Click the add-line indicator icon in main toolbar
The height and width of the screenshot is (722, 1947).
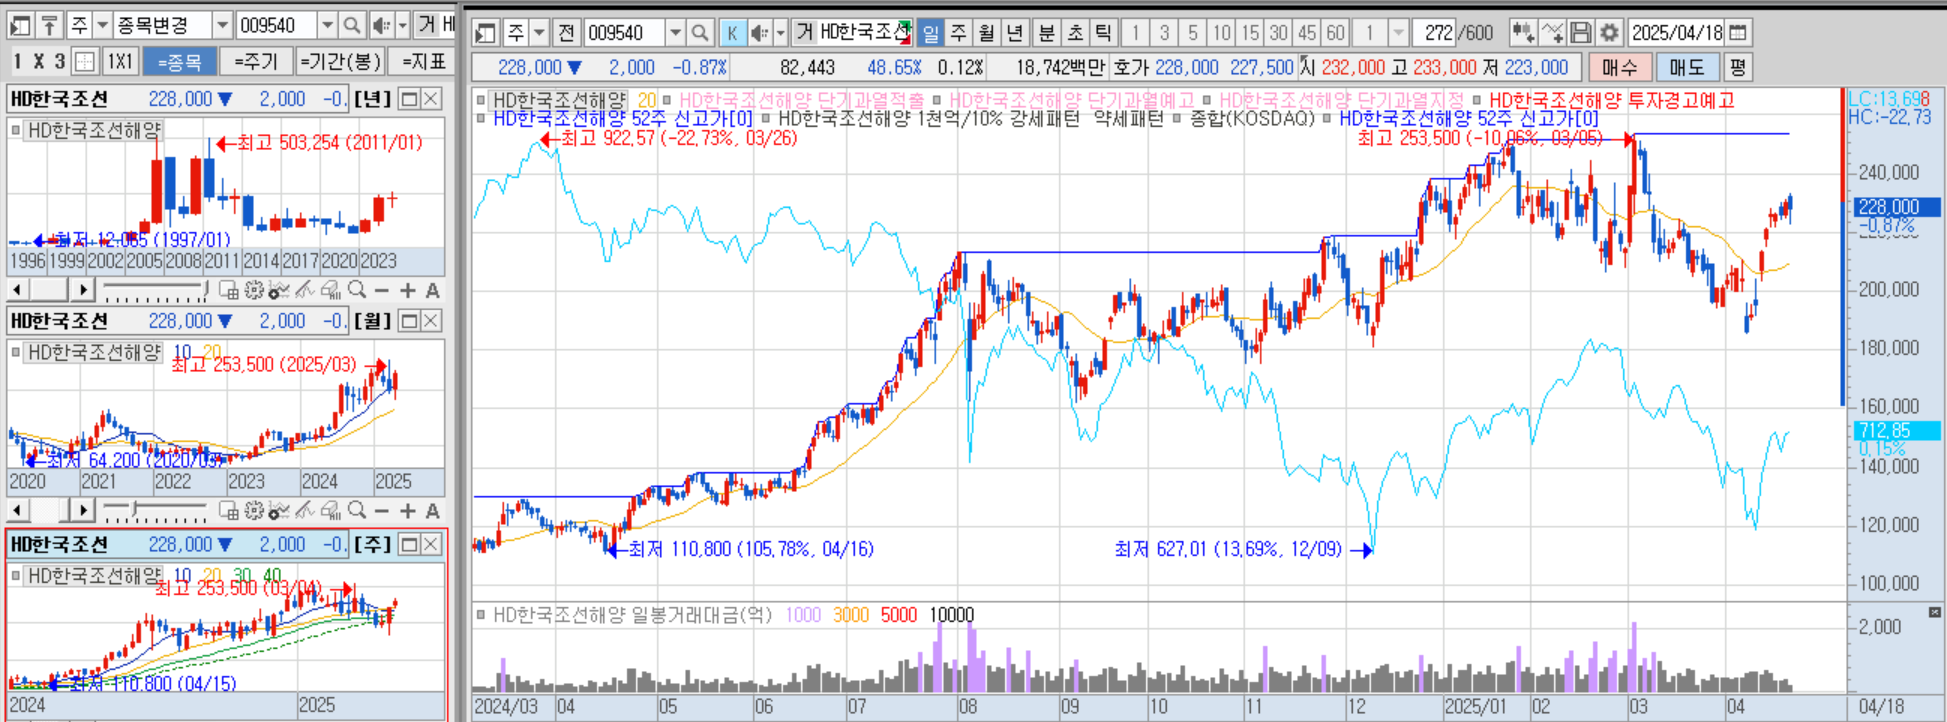point(1552,33)
